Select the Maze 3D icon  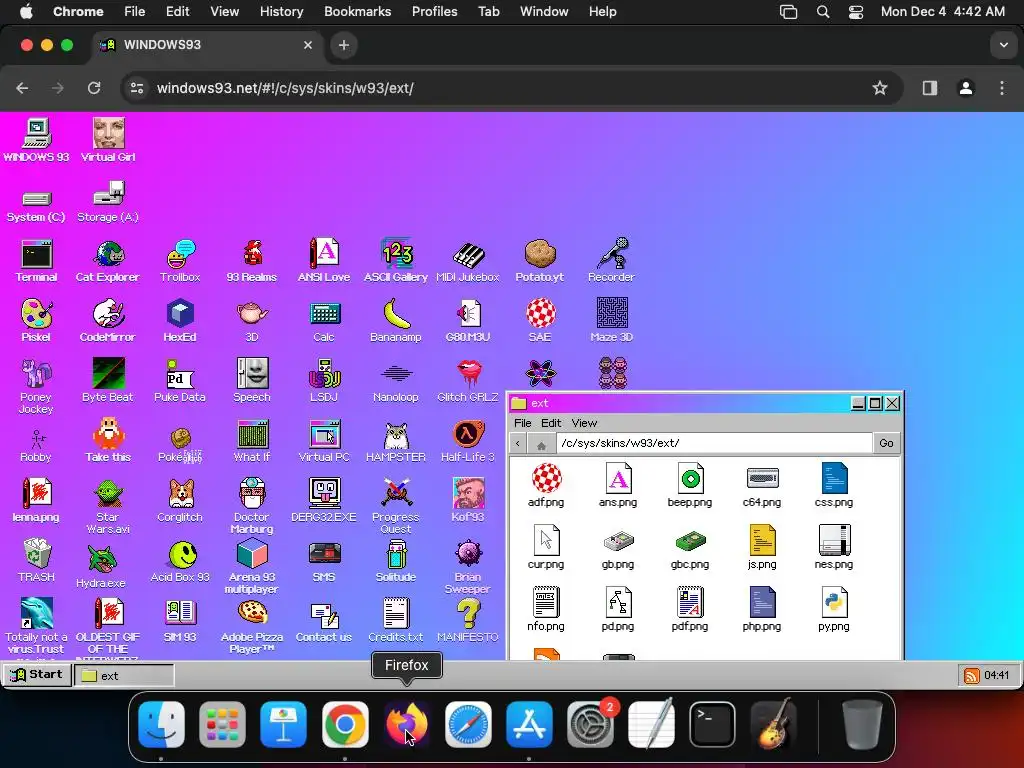pos(611,321)
